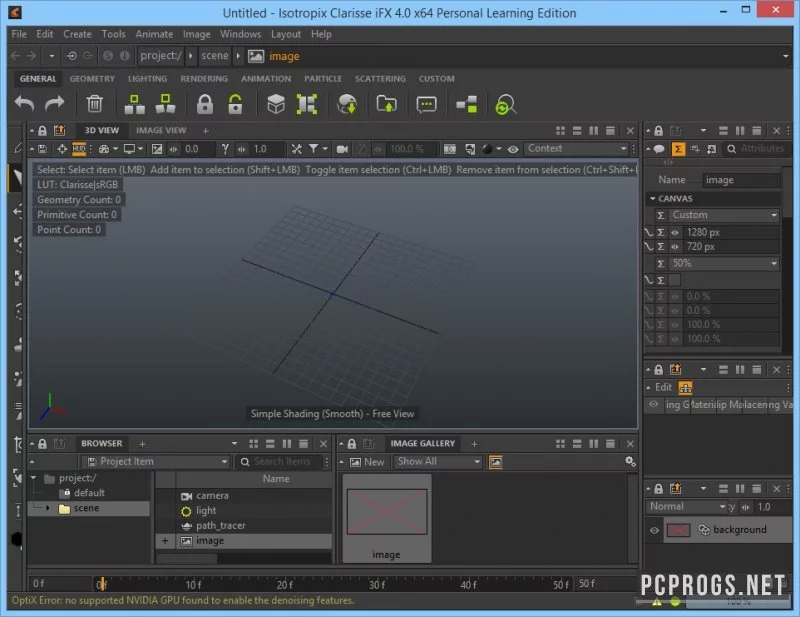Click the comment bubble icon in Attribute Editor
The height and width of the screenshot is (617, 800).
[x=659, y=149]
